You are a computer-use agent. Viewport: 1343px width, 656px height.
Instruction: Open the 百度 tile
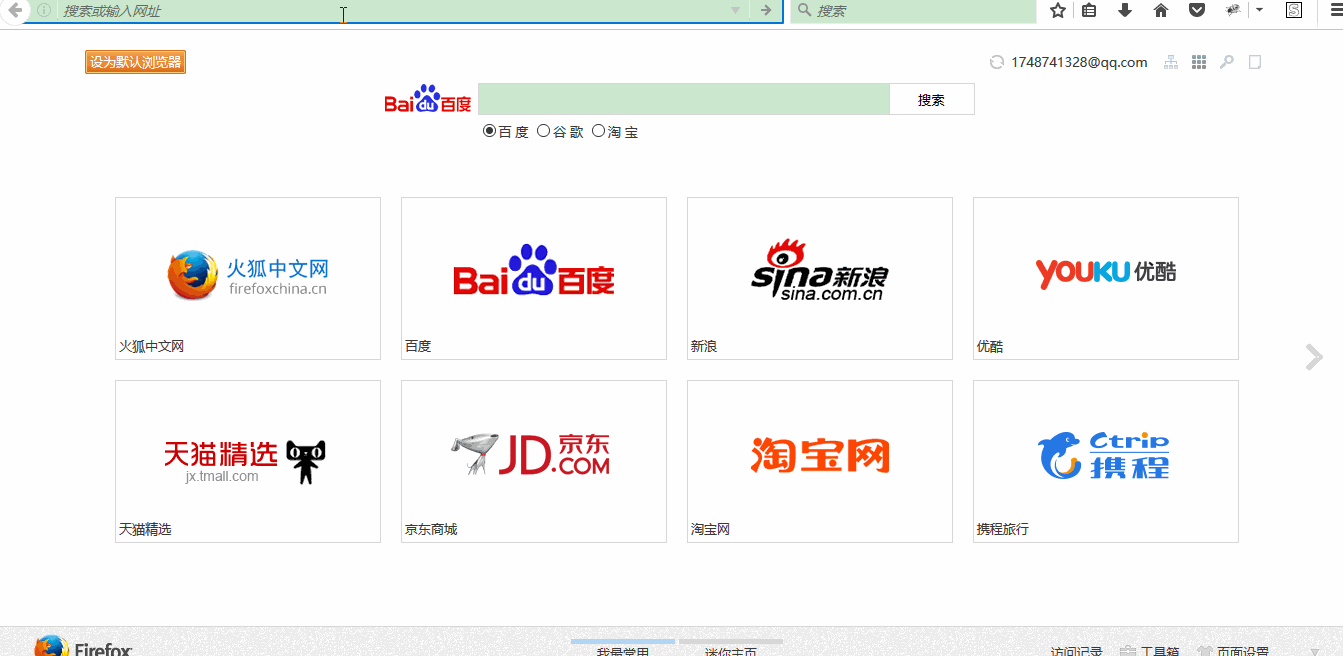[x=534, y=278]
